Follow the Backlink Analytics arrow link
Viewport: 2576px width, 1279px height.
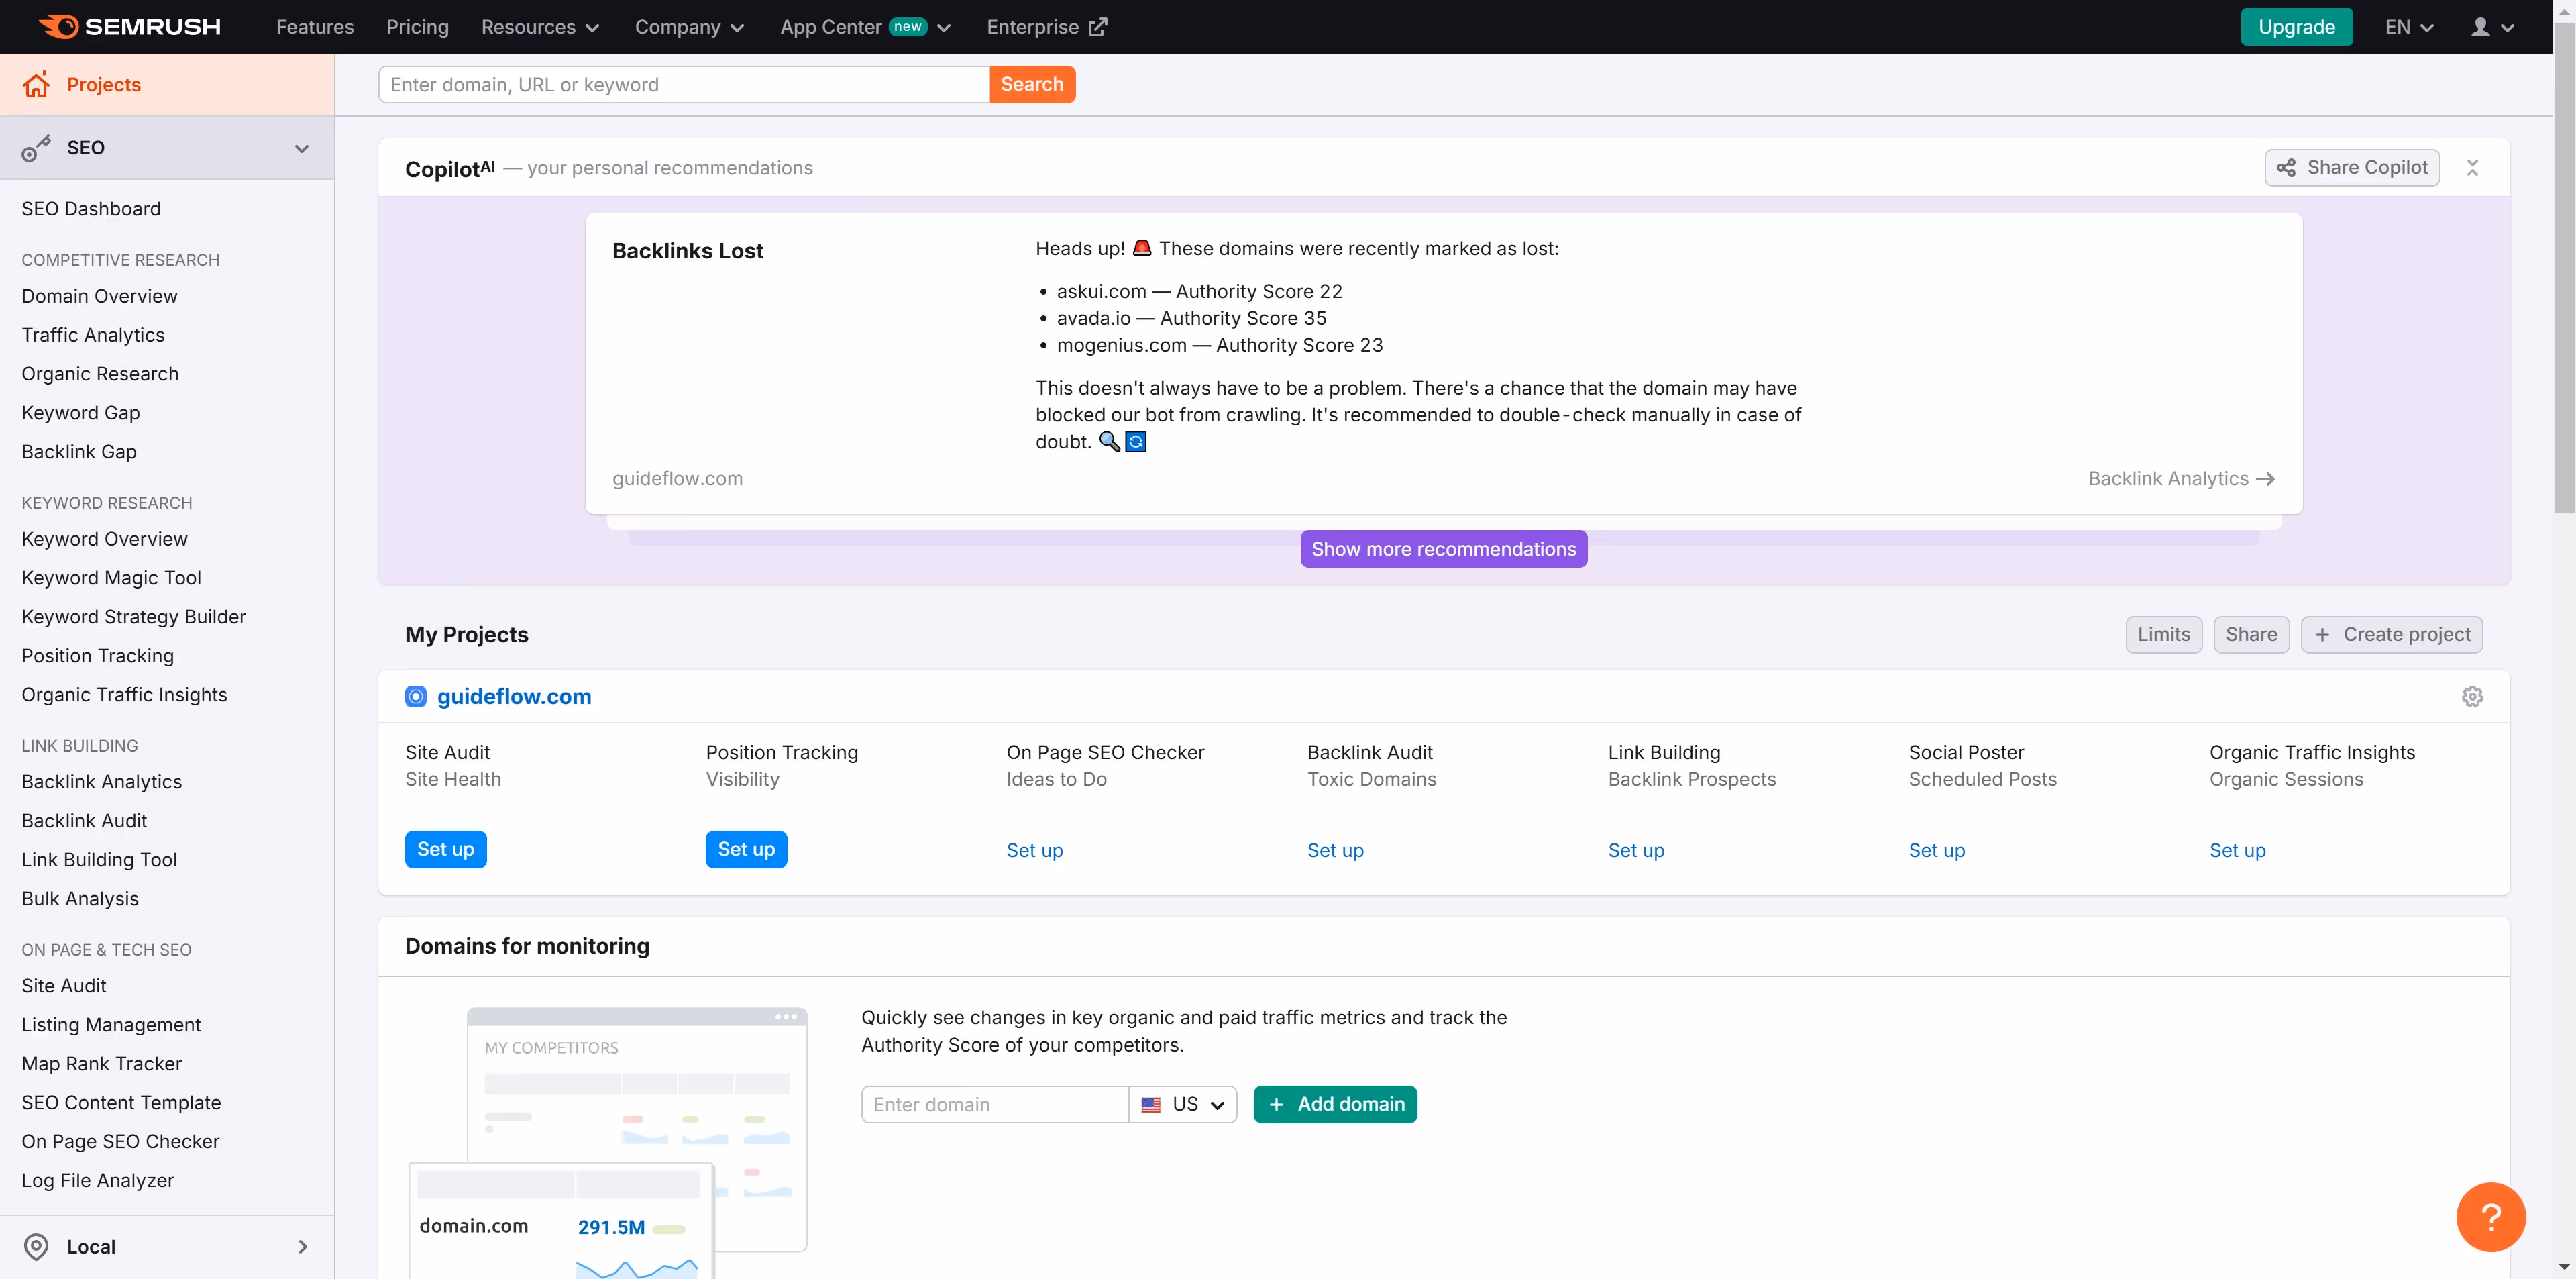pyautogui.click(x=2180, y=479)
